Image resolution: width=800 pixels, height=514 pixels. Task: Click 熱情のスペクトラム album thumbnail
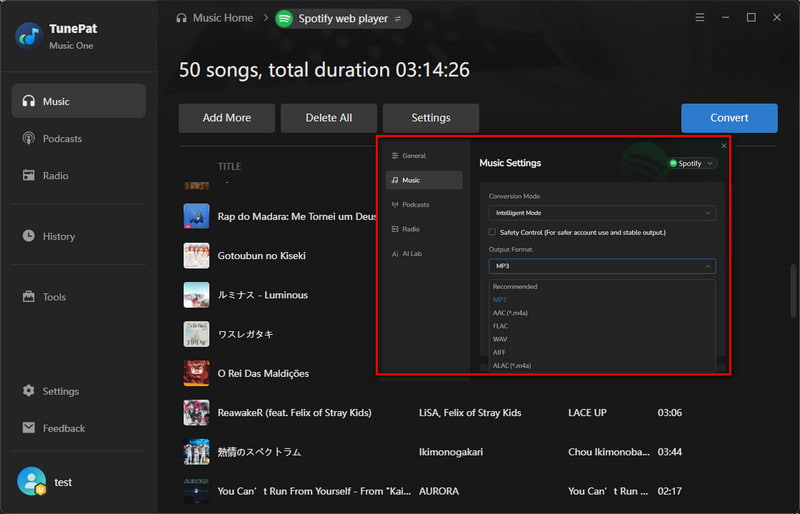tap(196, 452)
